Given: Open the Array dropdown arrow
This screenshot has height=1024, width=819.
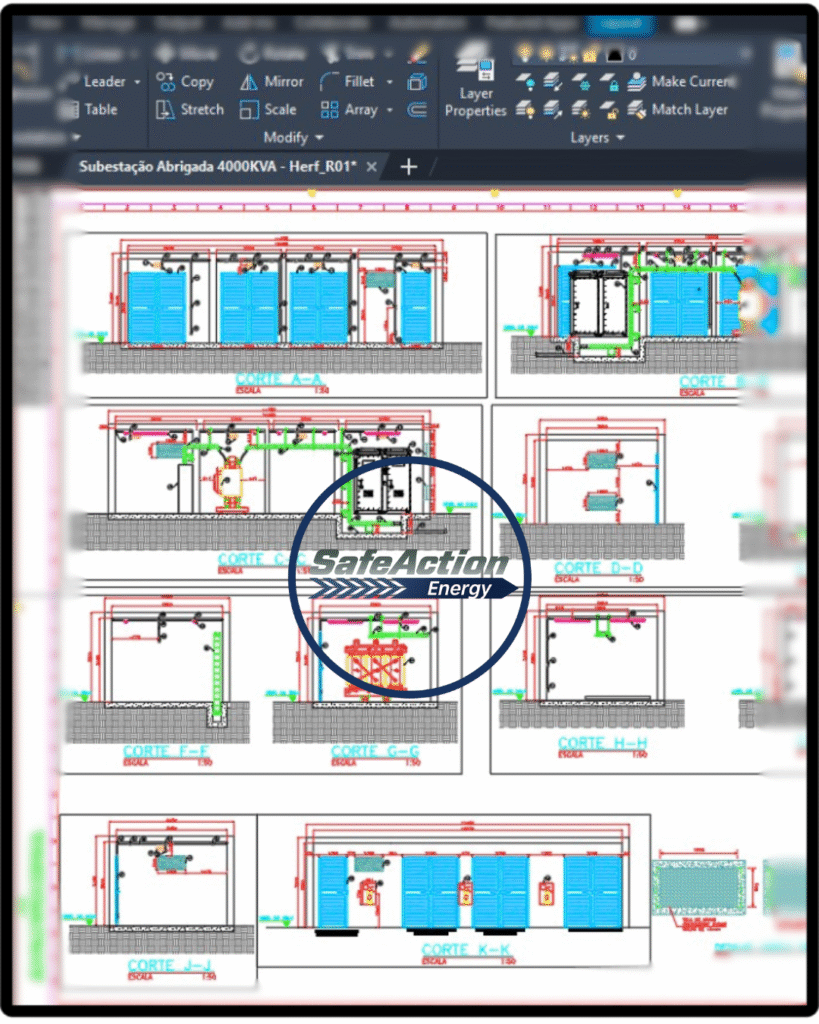Looking at the screenshot, I should click(389, 110).
